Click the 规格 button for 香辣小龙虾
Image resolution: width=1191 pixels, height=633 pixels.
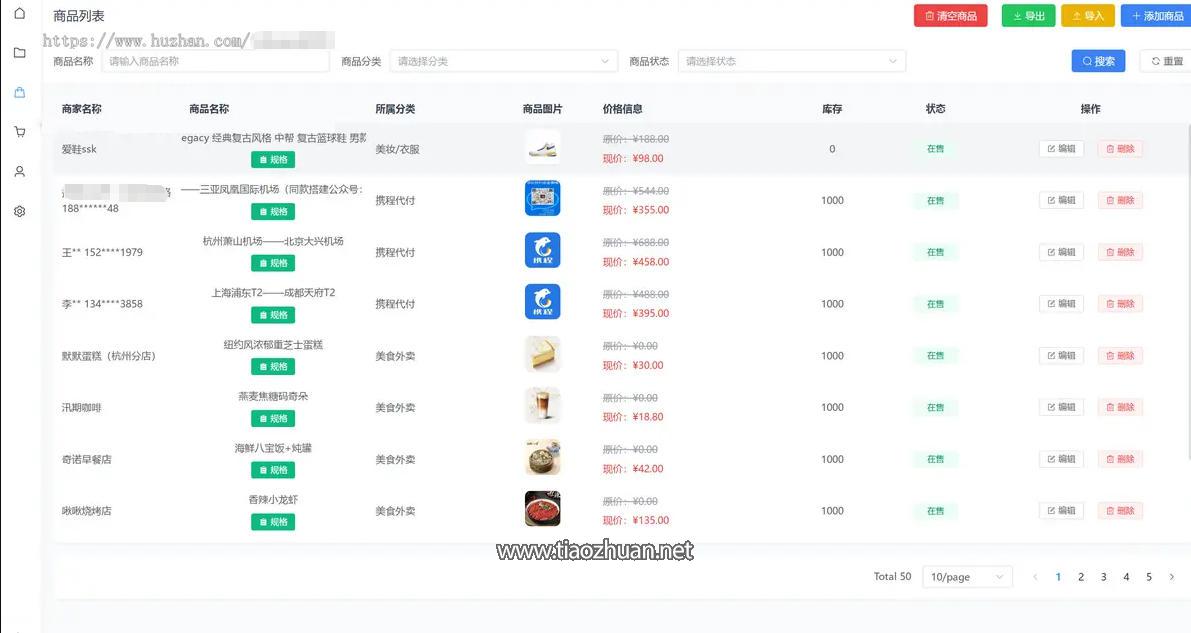click(x=273, y=522)
